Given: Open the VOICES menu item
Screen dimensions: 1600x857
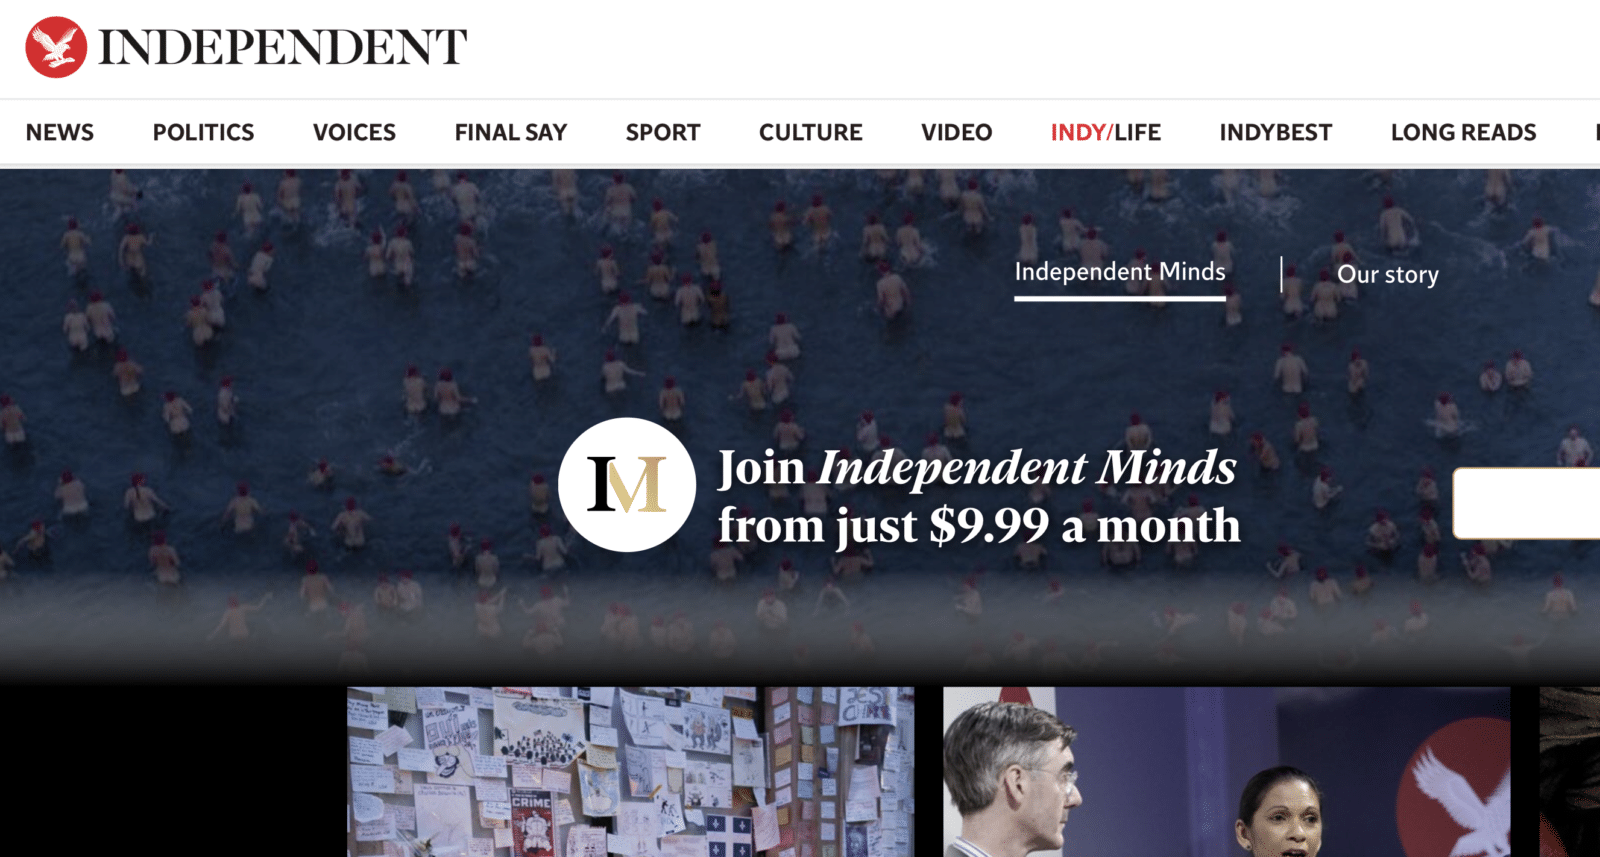Looking at the screenshot, I should 354,132.
